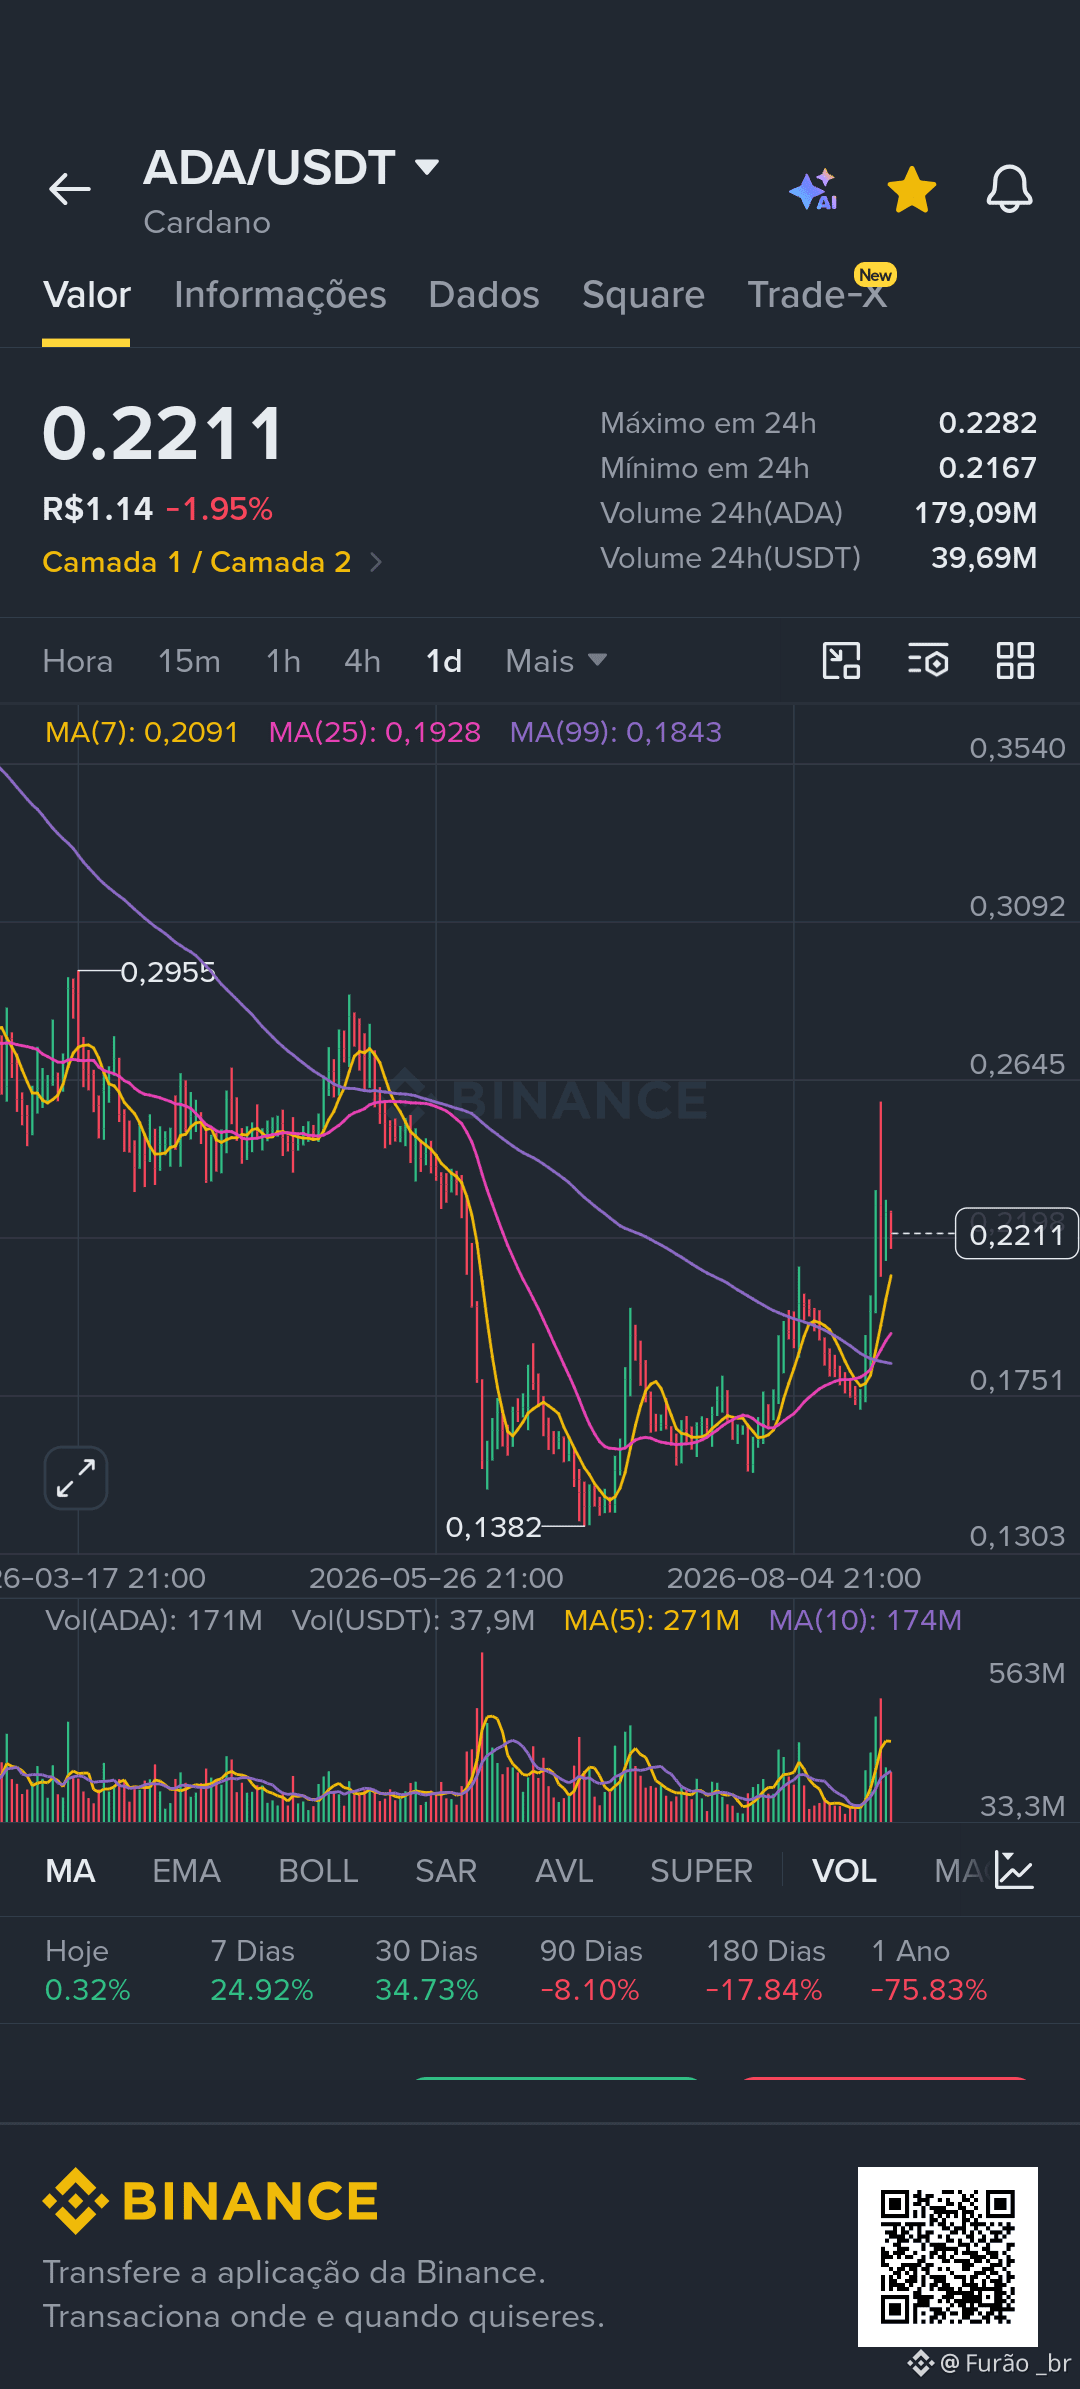This screenshot has width=1080, height=2389.
Task: Click the MA(25): 0,1928 legend
Action: click(x=375, y=732)
